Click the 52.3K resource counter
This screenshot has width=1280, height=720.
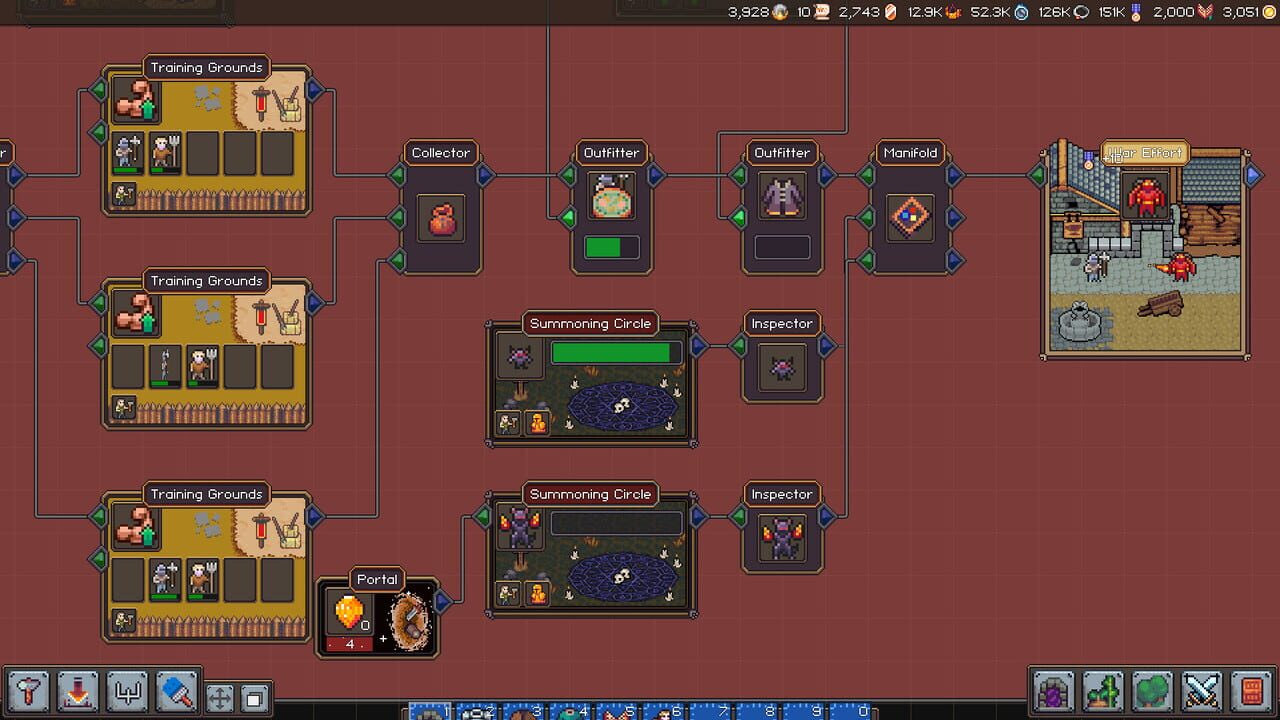(x=999, y=12)
